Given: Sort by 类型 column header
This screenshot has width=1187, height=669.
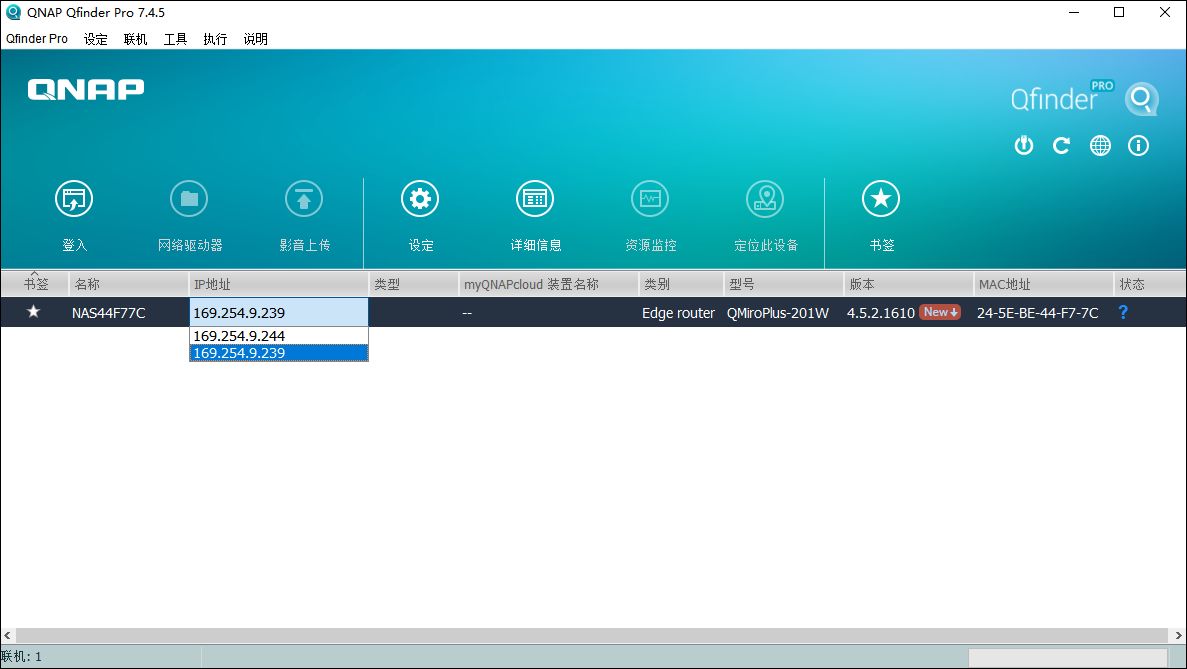Looking at the screenshot, I should [413, 284].
